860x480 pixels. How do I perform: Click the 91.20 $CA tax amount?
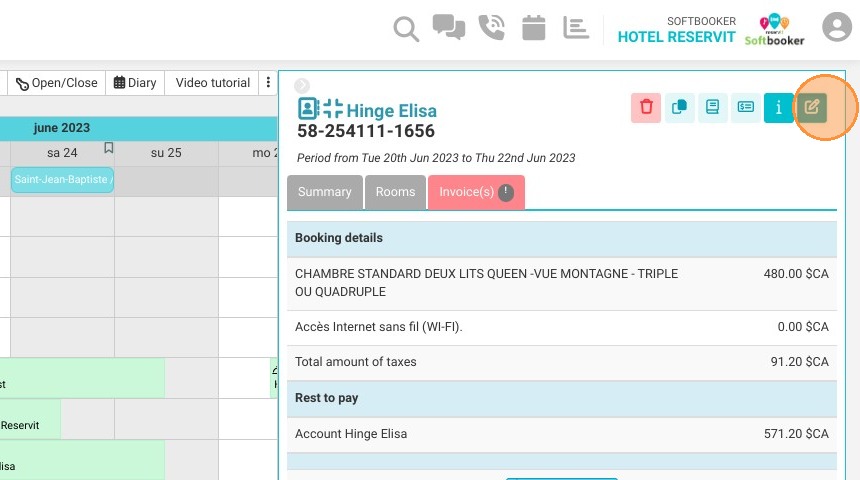(799, 362)
